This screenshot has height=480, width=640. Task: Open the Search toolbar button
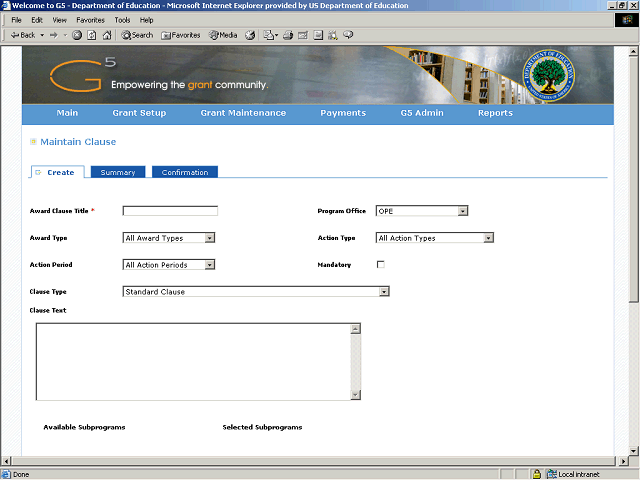137,35
